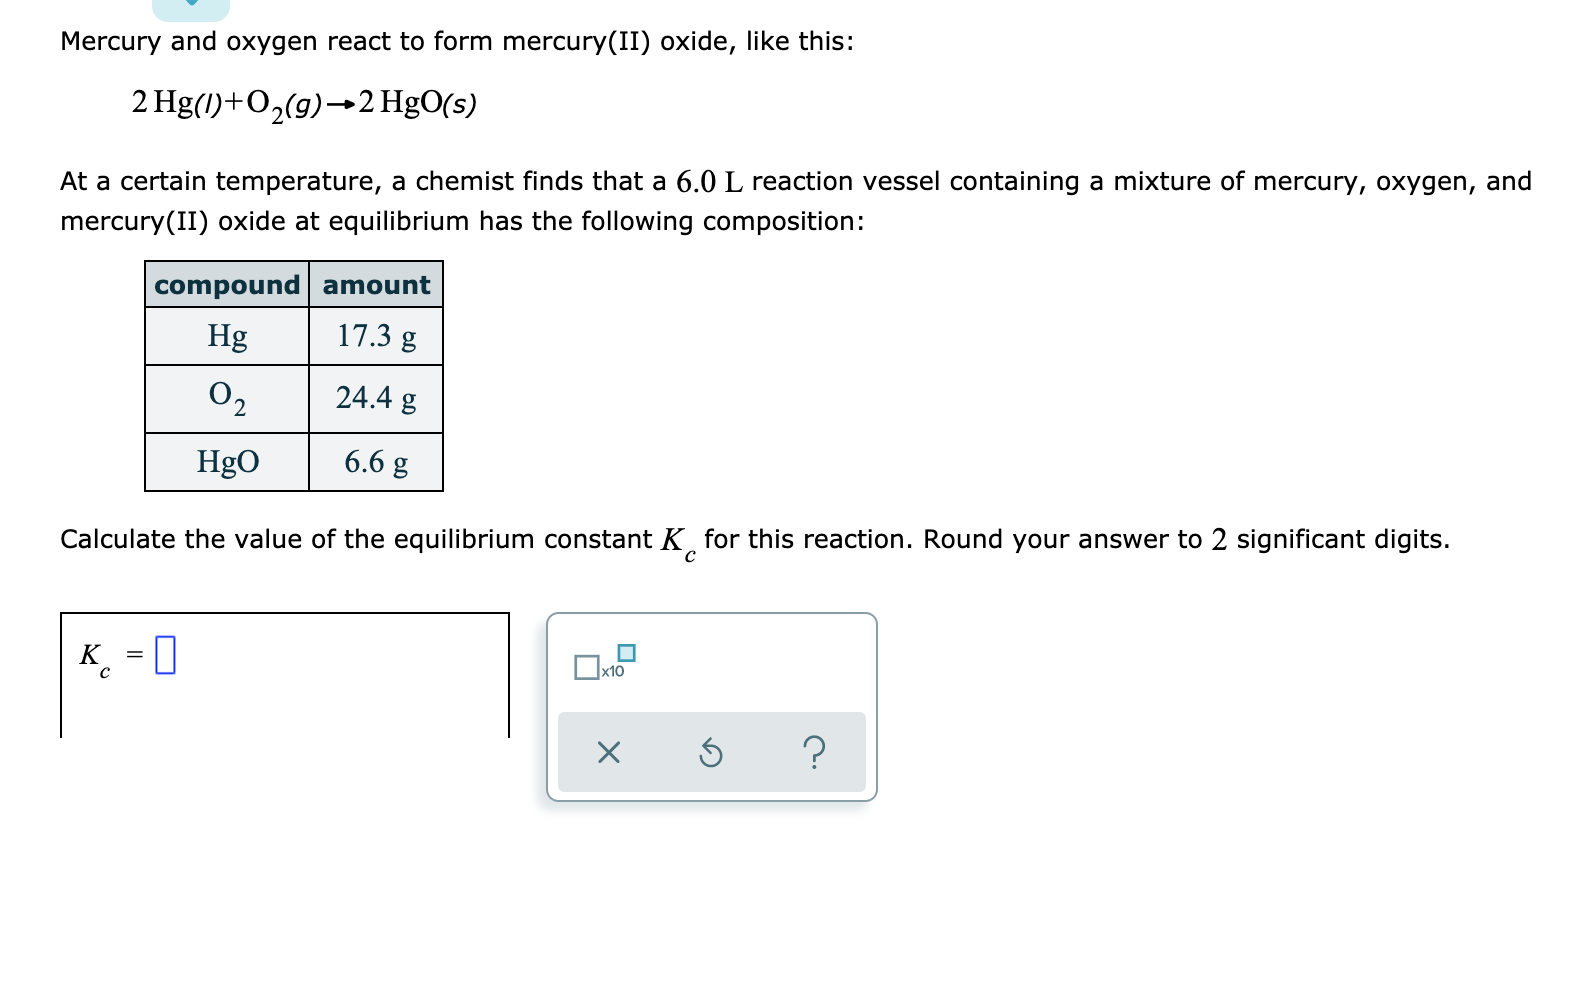Select the amount column header
This screenshot has height=988, width=1576.
click(x=375, y=285)
